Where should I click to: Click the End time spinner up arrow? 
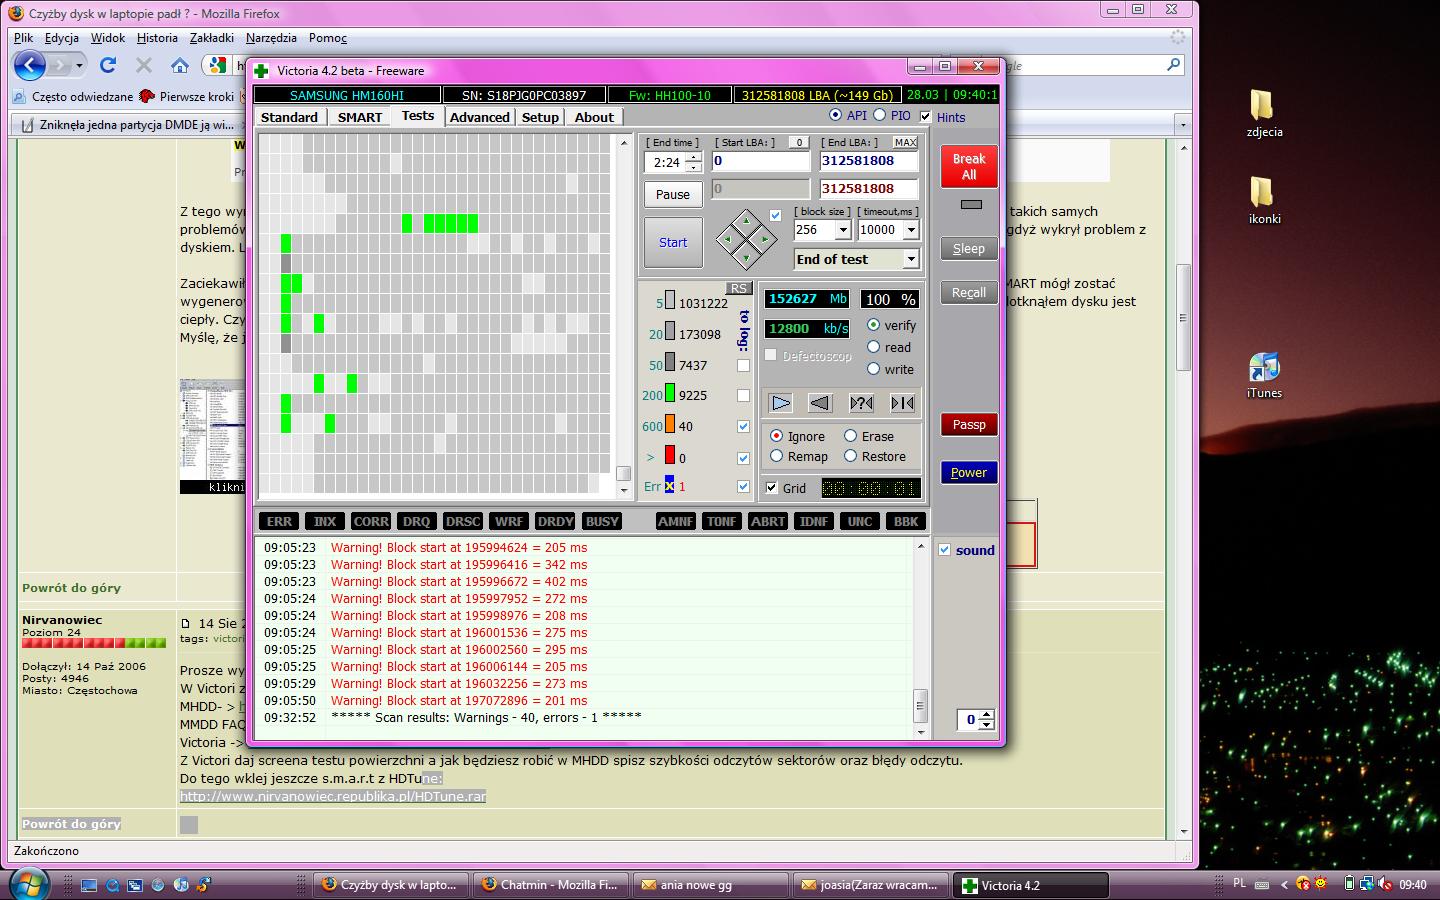point(694,157)
